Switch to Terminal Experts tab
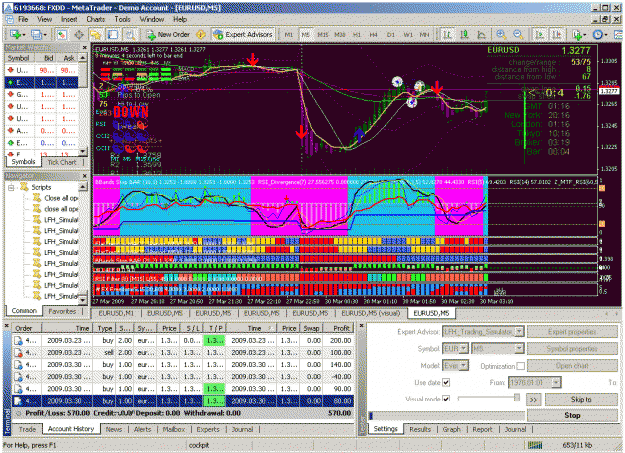 [x=208, y=429]
